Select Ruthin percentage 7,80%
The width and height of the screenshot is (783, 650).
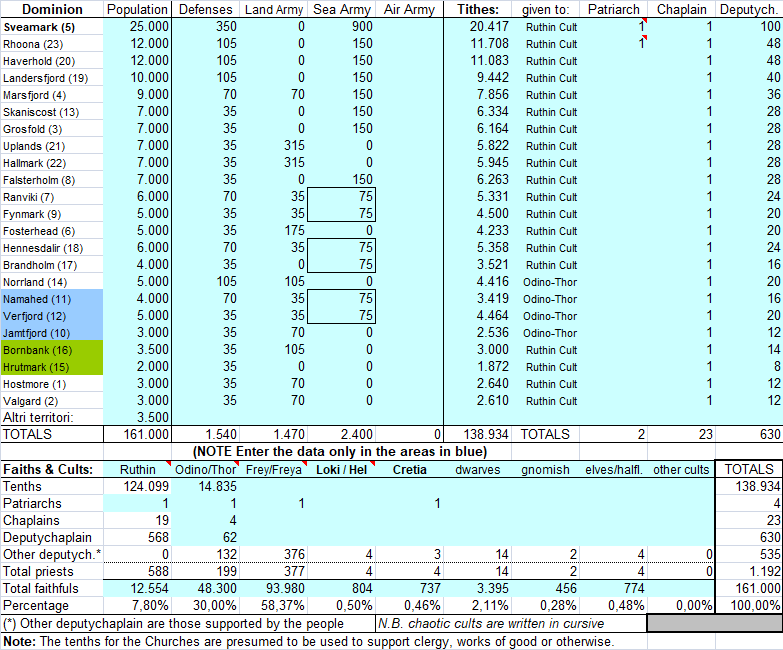click(137, 605)
